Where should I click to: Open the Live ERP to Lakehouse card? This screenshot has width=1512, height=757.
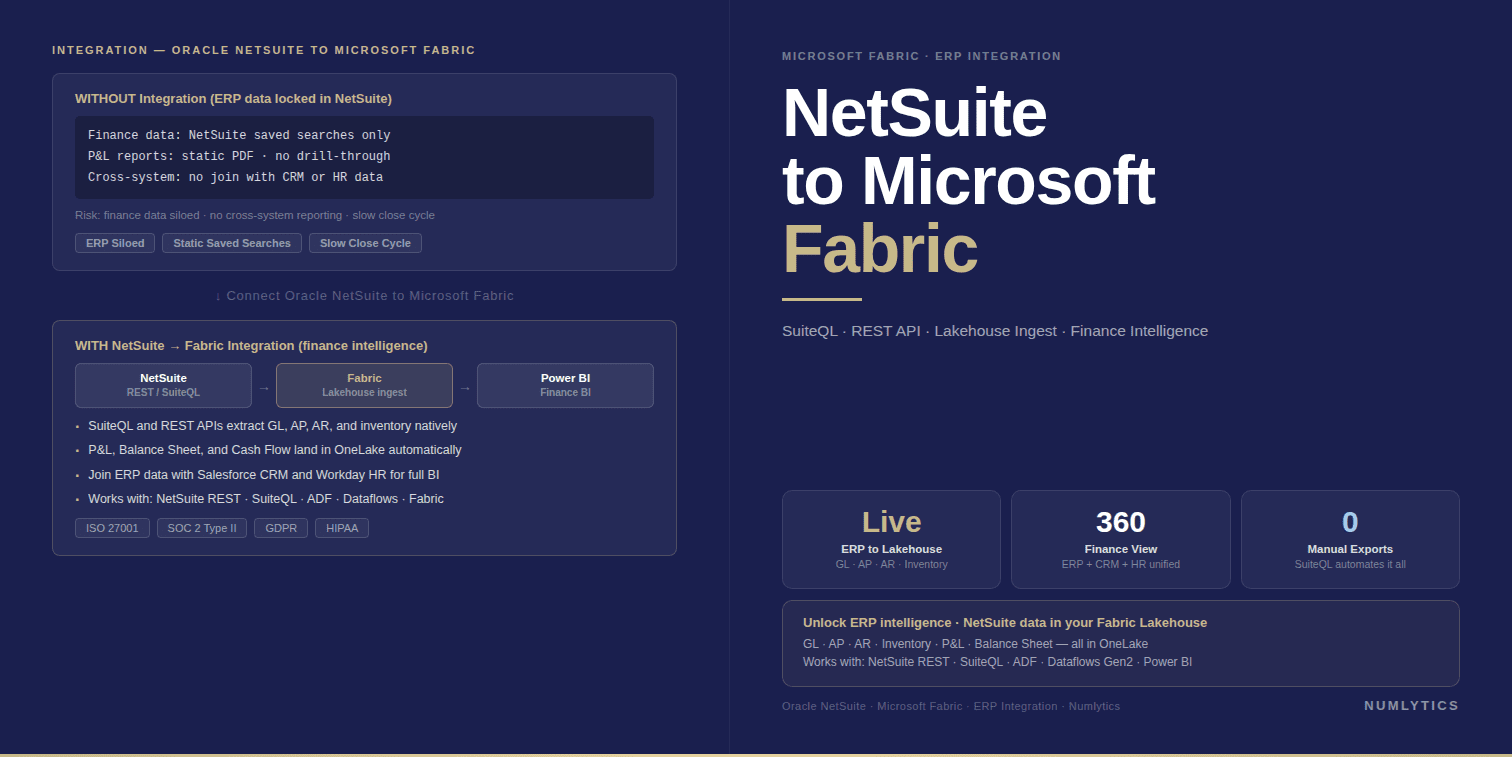[x=891, y=539]
